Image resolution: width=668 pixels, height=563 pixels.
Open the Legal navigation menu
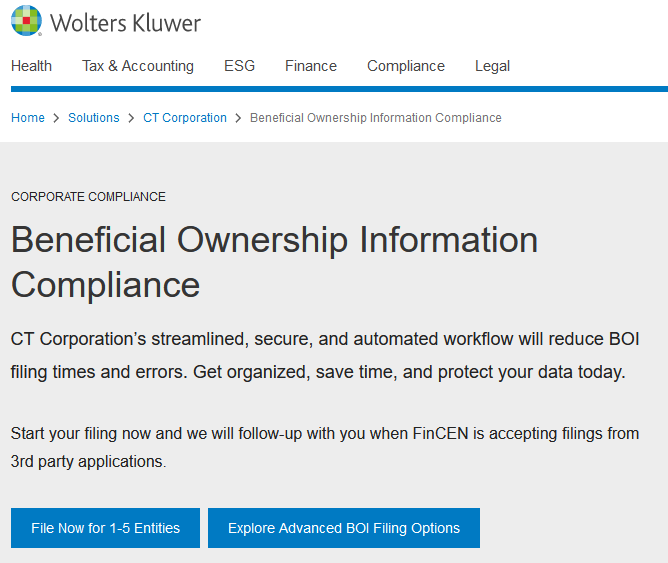pyautogui.click(x=492, y=66)
